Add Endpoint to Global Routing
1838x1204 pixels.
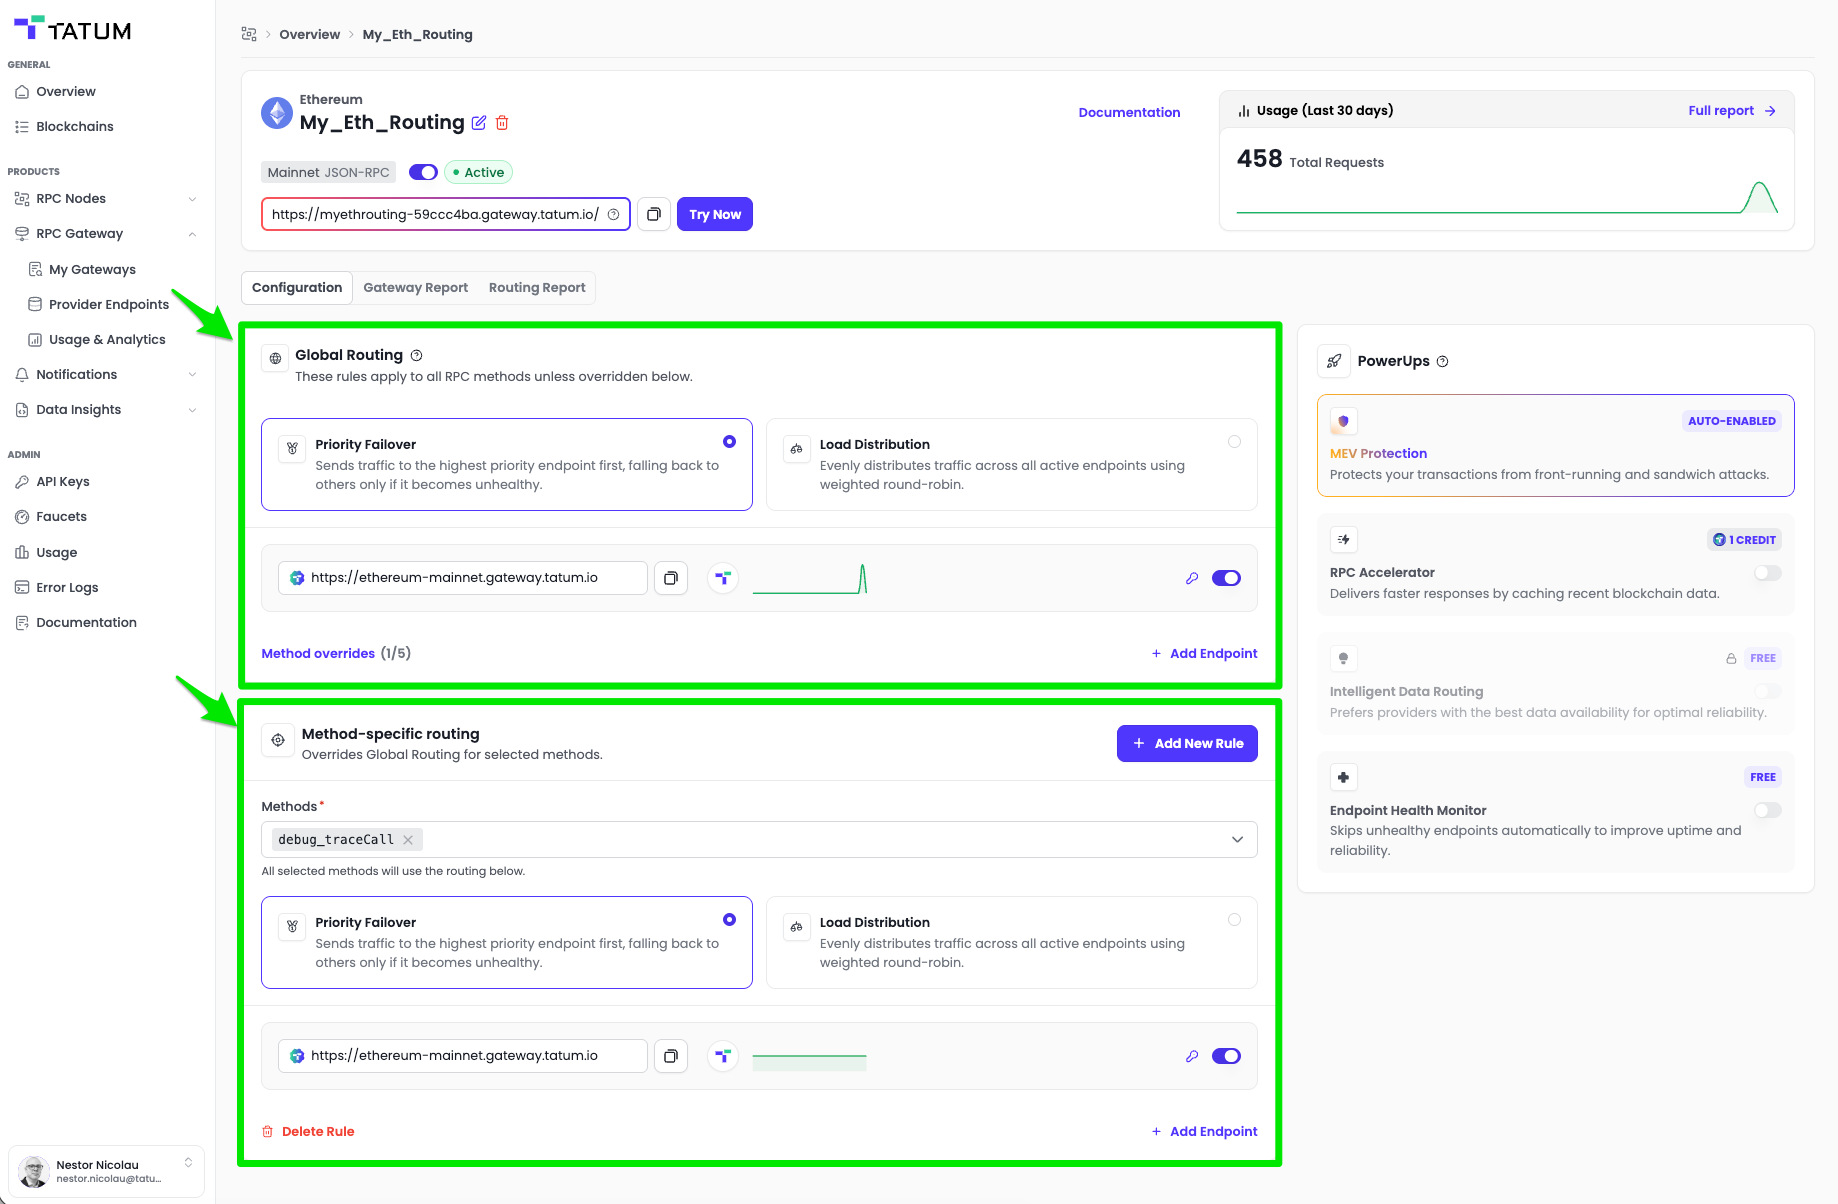point(1204,653)
